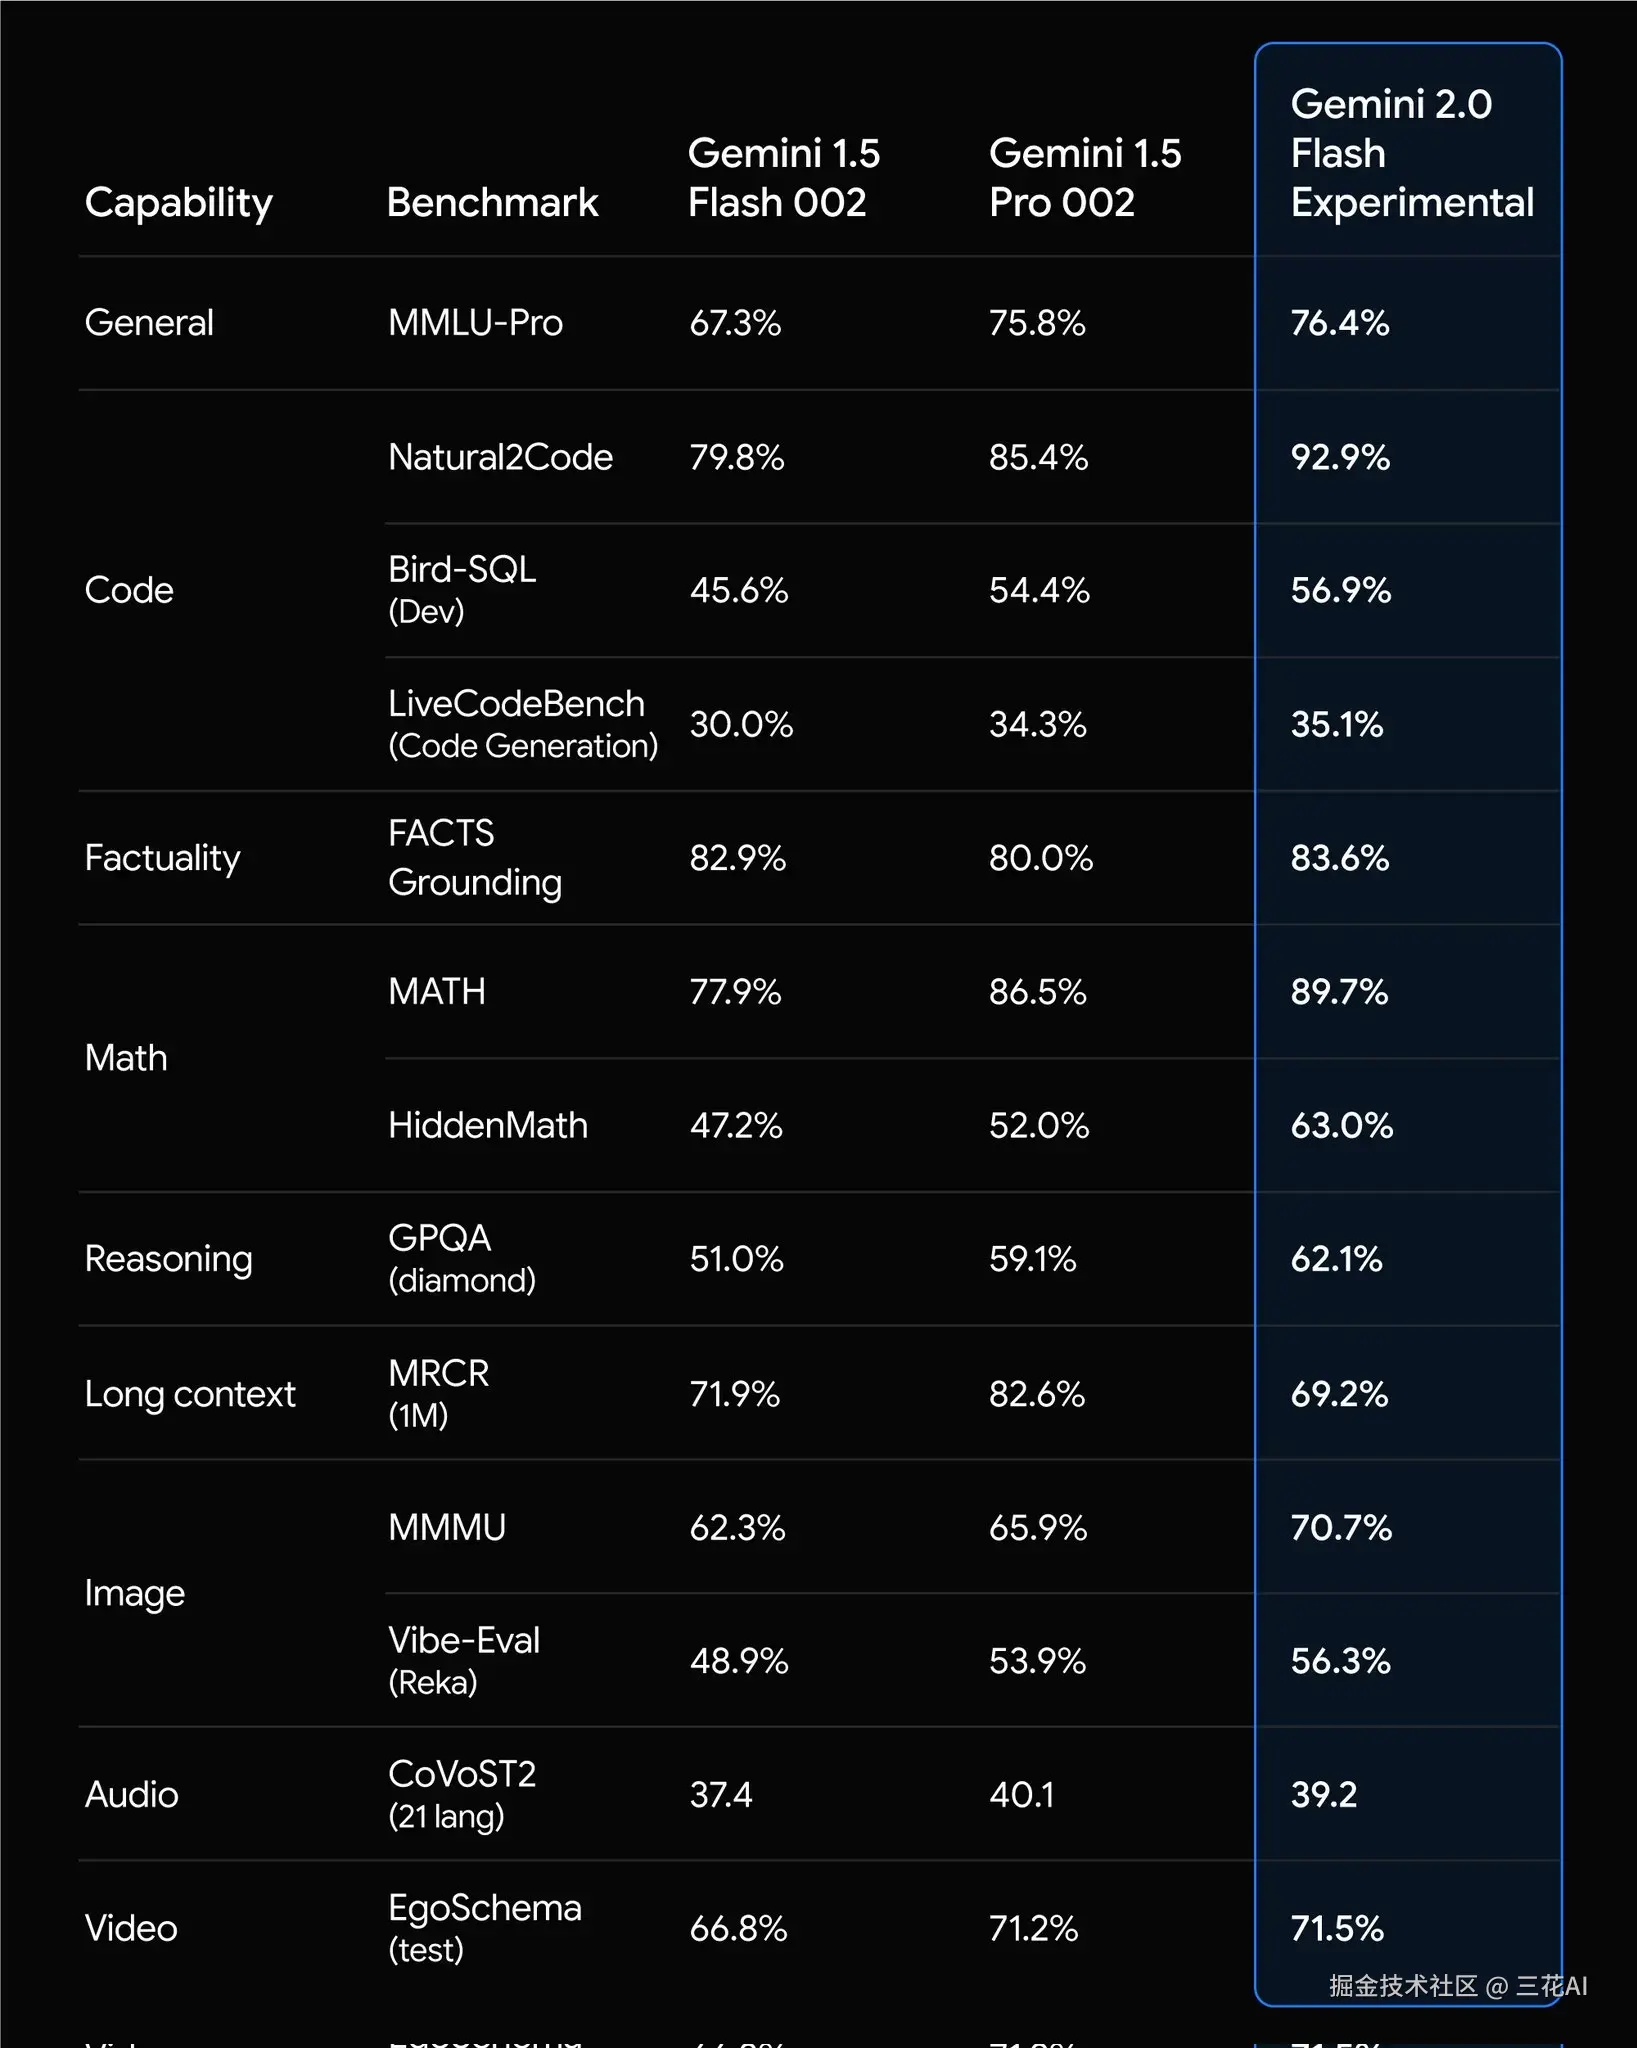
Task: Click the 76.4% MMLU-Pro score
Action: pyautogui.click(x=1339, y=323)
